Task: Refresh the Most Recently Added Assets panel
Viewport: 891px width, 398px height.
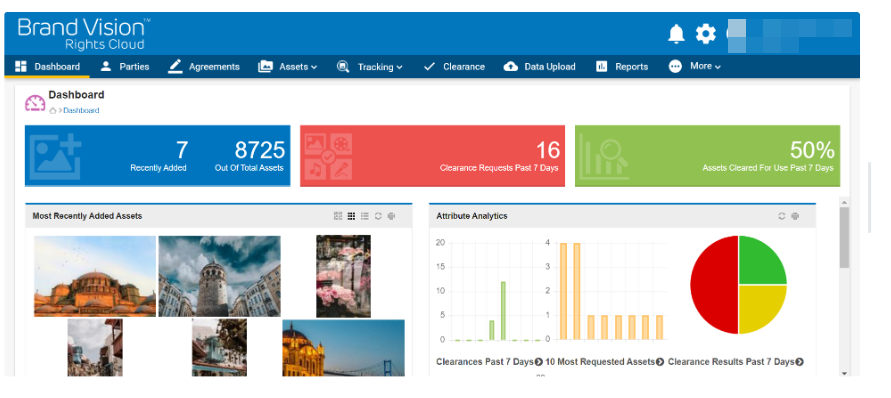Action: [x=378, y=216]
